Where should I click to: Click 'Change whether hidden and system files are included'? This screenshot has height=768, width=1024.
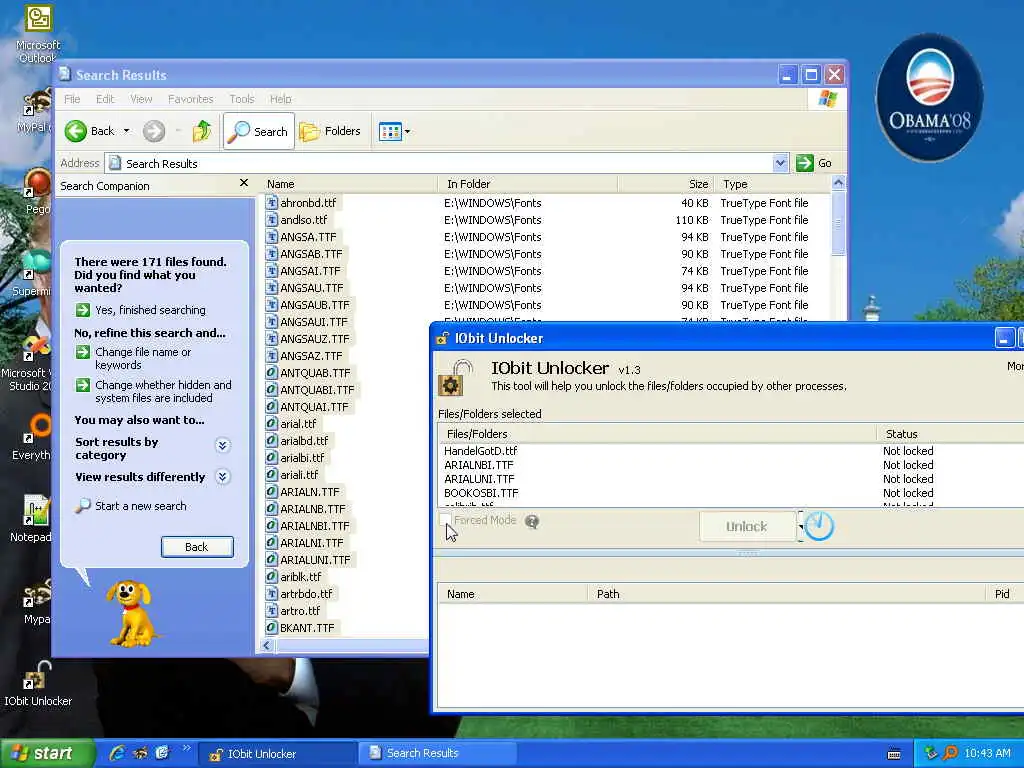(x=163, y=391)
